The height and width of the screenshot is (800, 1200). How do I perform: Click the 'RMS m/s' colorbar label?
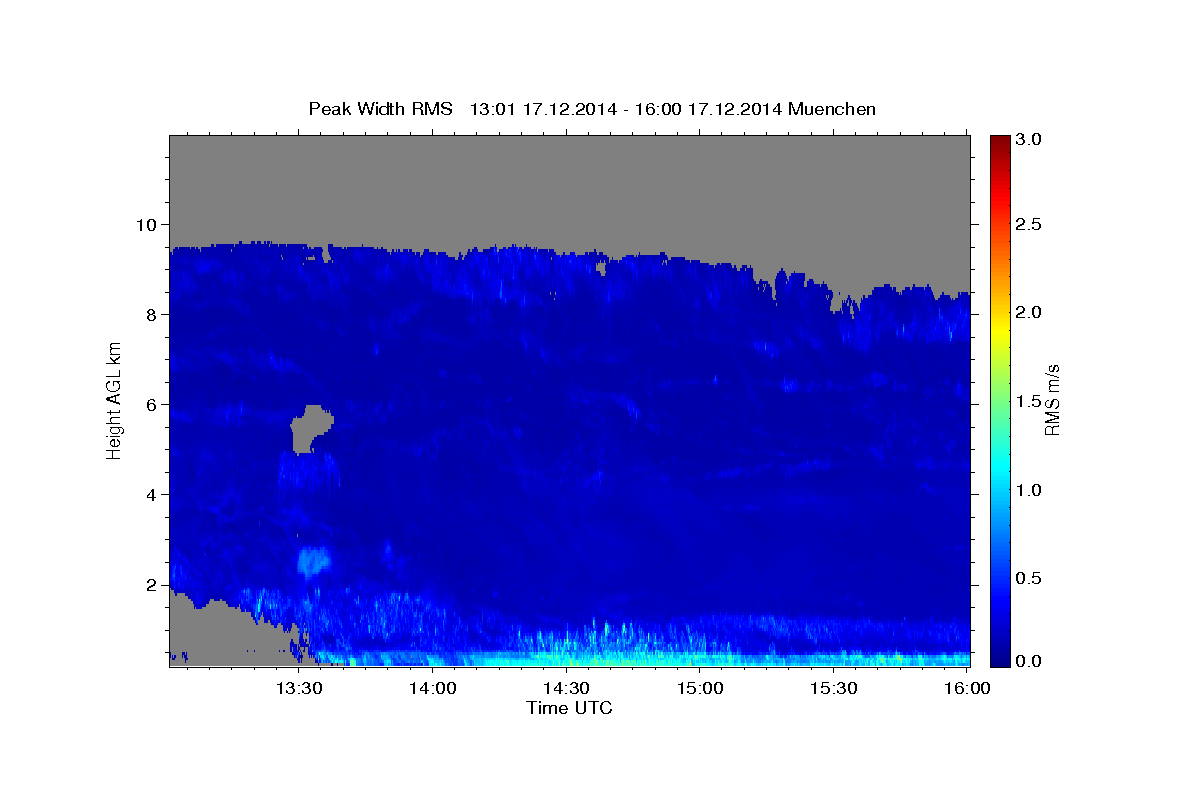[1051, 400]
